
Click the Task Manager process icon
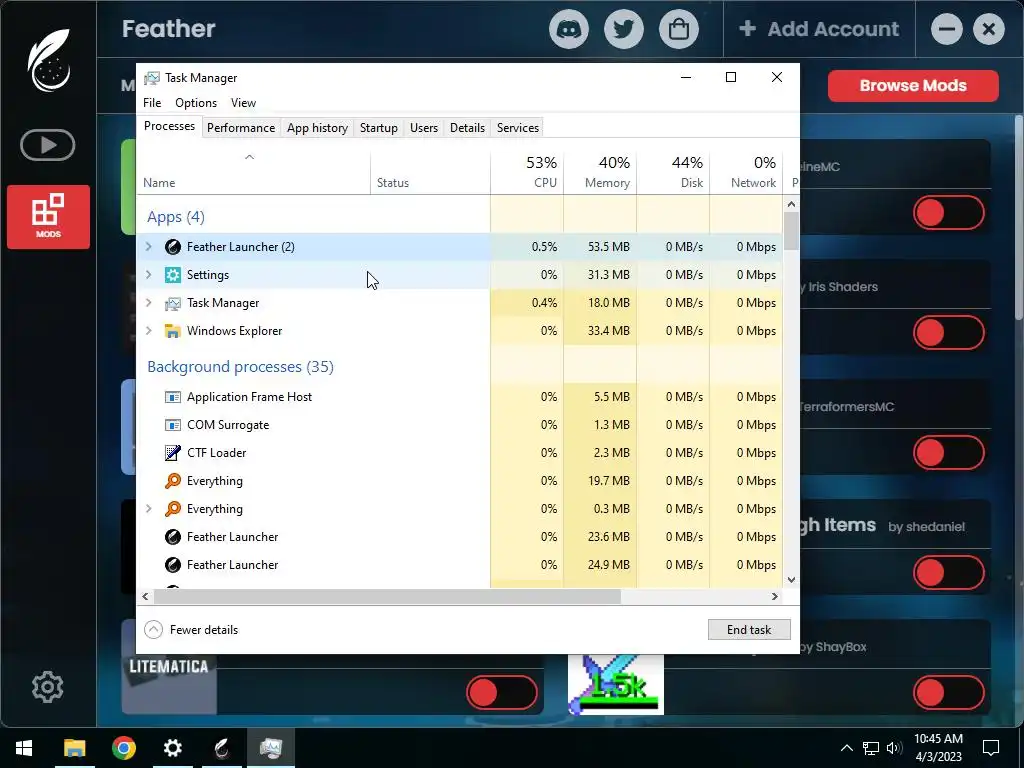click(172, 303)
